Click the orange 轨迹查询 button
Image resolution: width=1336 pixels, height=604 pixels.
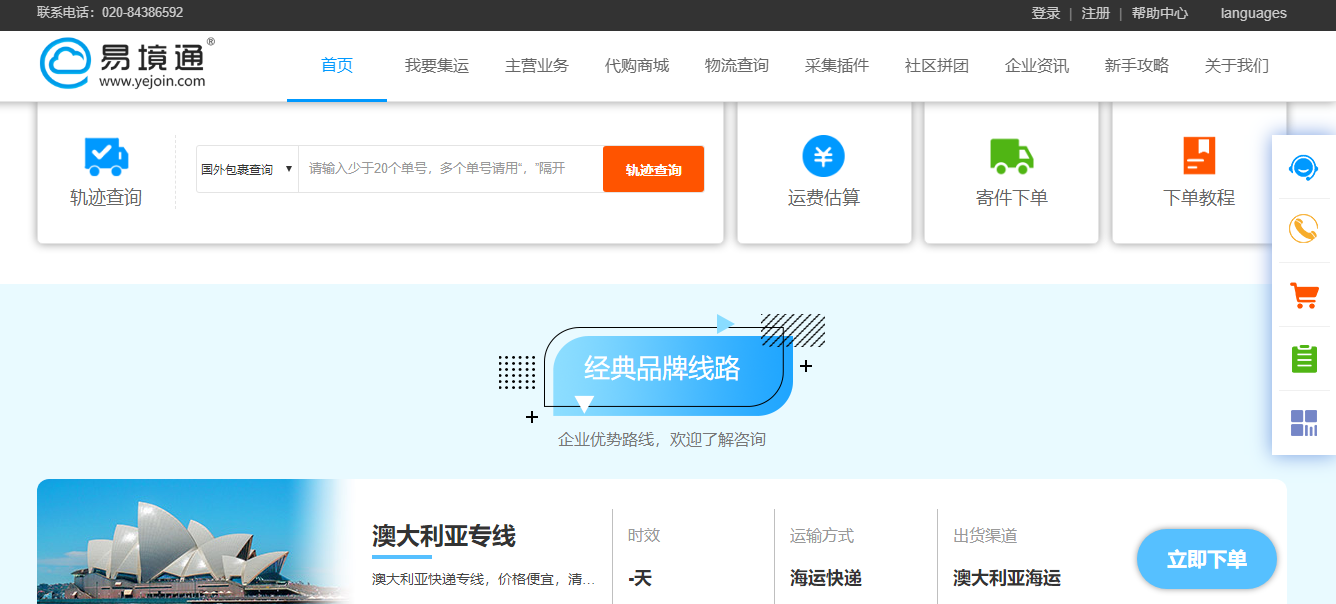point(653,169)
